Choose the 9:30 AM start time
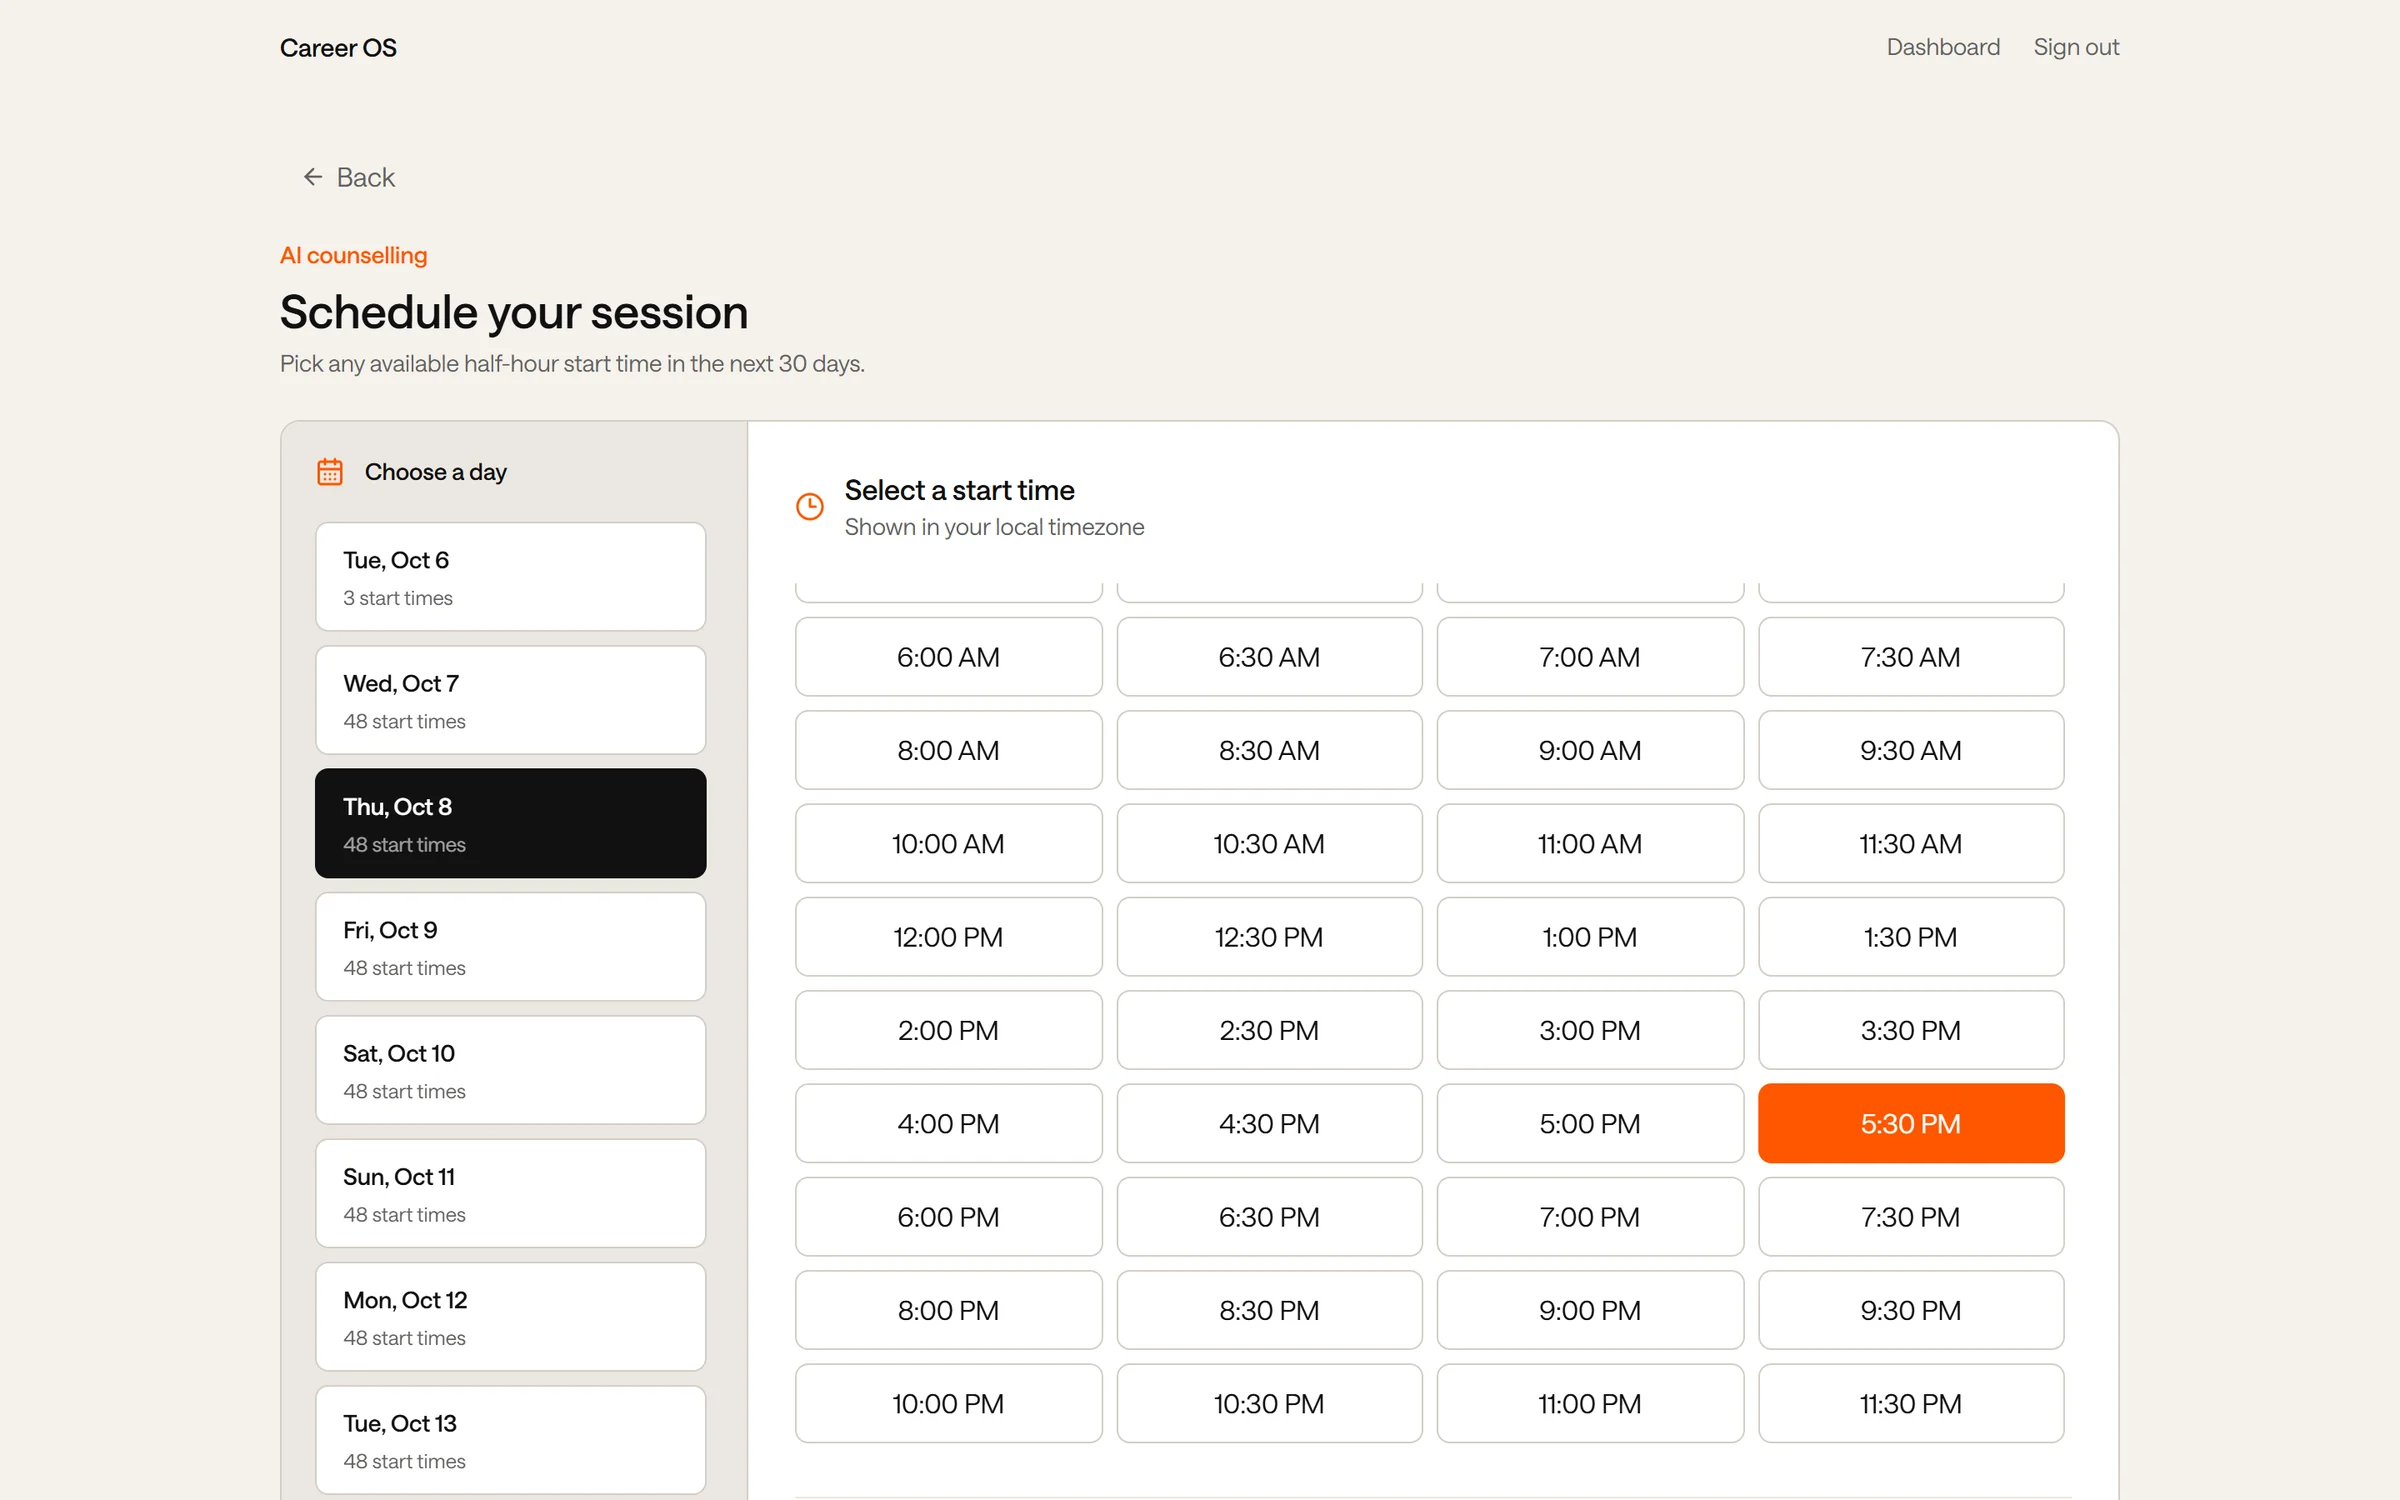The image size is (2400, 1500). (x=1911, y=750)
